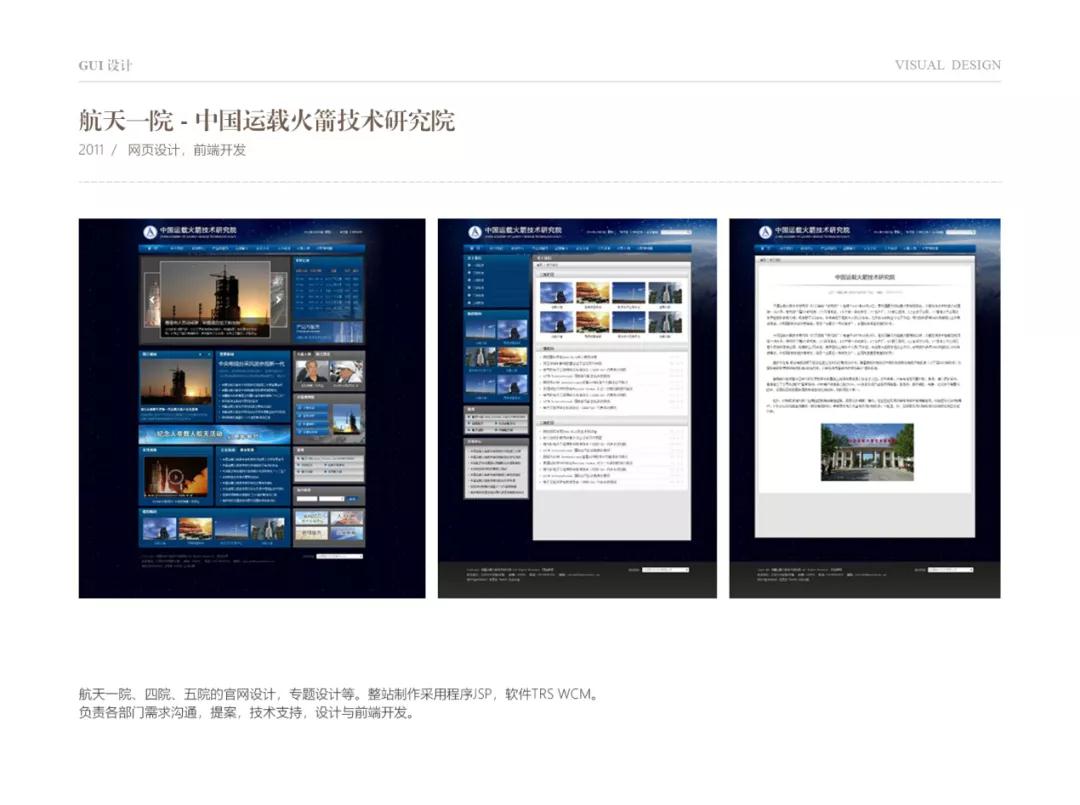
Task: Click the large launch tower carousel image
Action: 215,299
